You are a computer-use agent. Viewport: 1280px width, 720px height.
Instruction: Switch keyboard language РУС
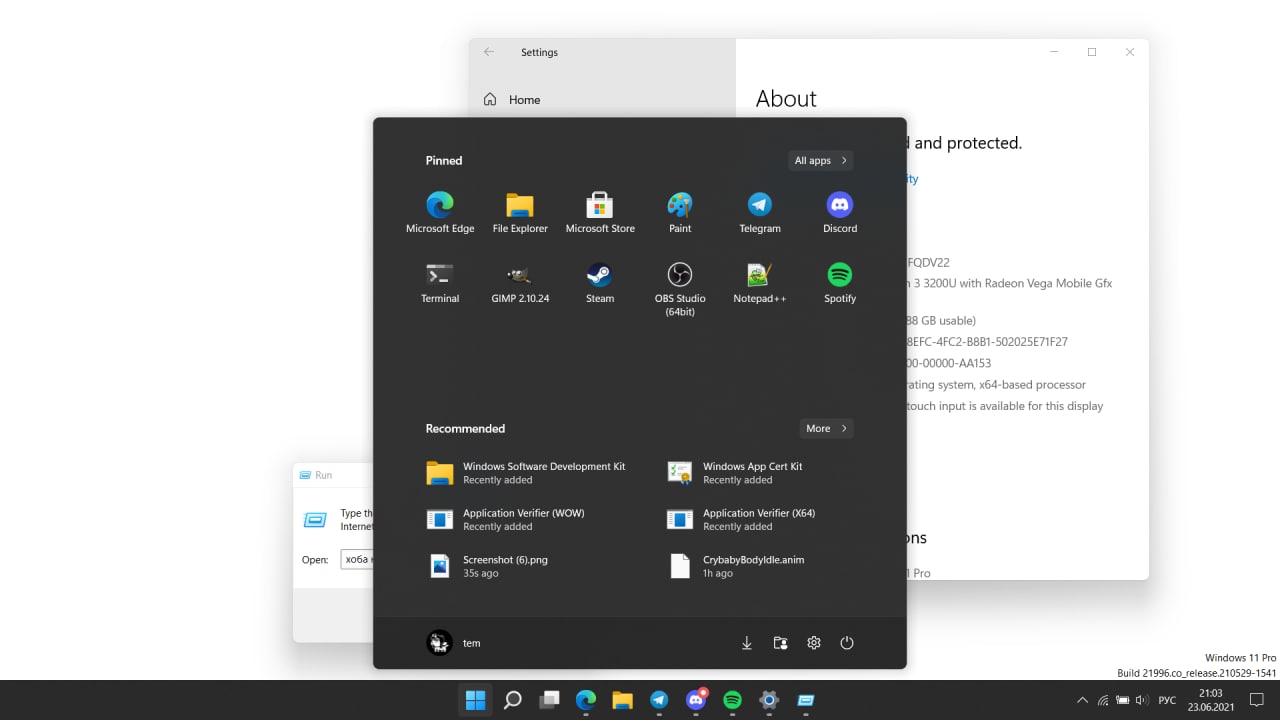coord(1167,701)
